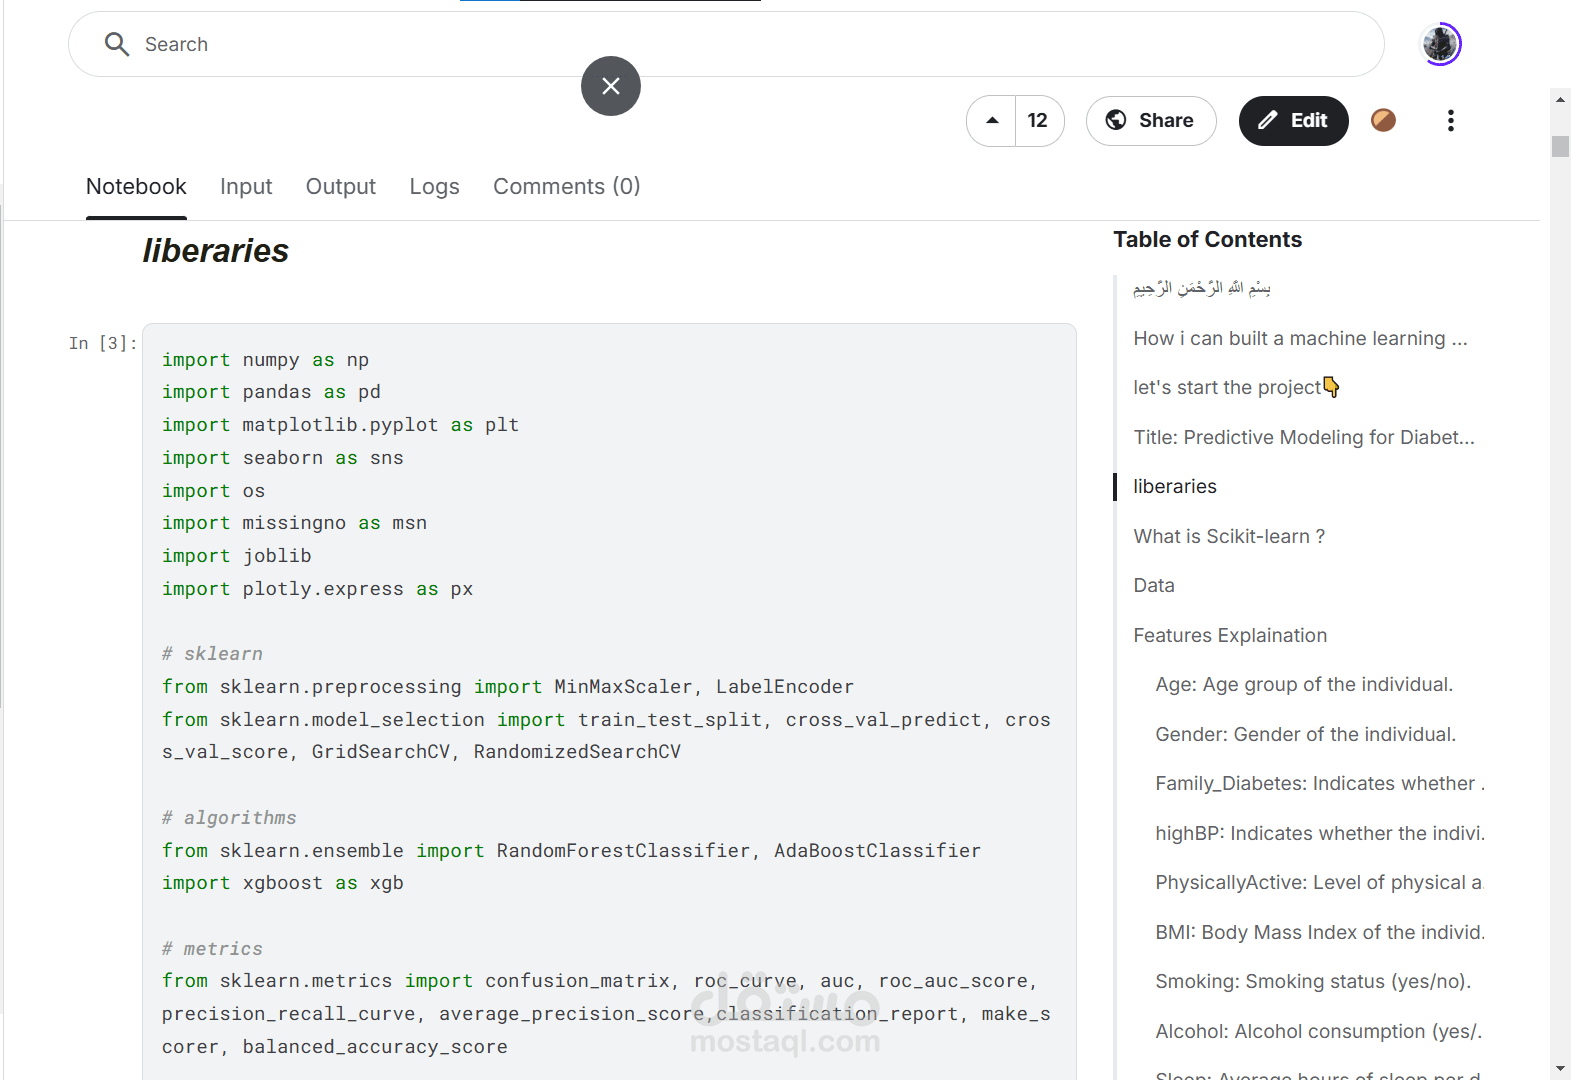Click the vote count 12
Screen dimensions: 1571x1080
click(1038, 121)
